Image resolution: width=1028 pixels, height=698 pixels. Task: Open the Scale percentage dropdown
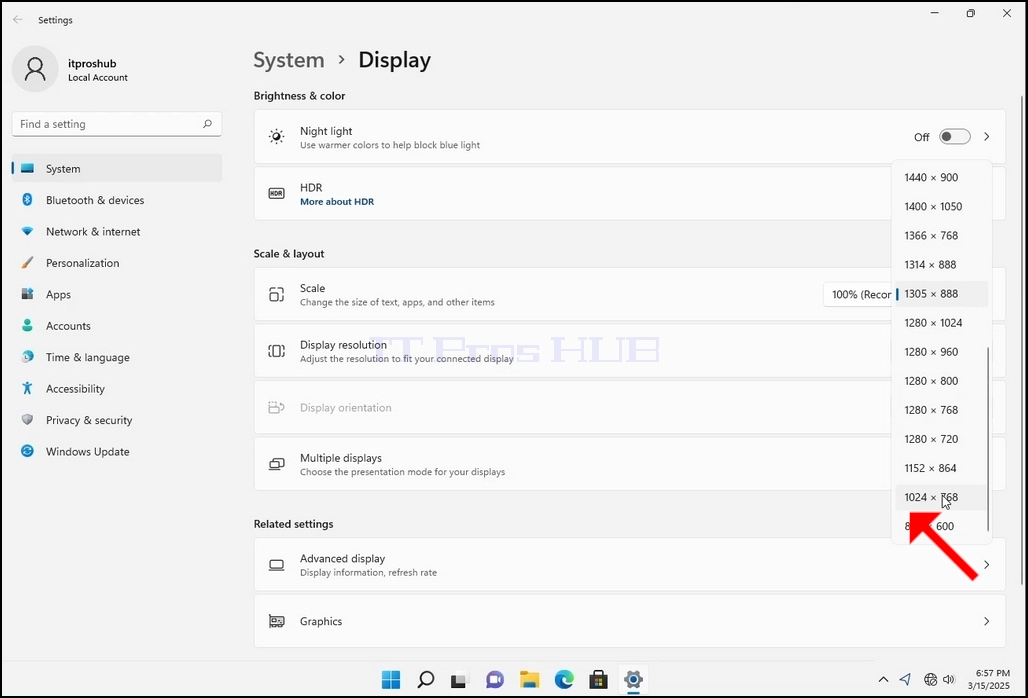tap(858, 294)
